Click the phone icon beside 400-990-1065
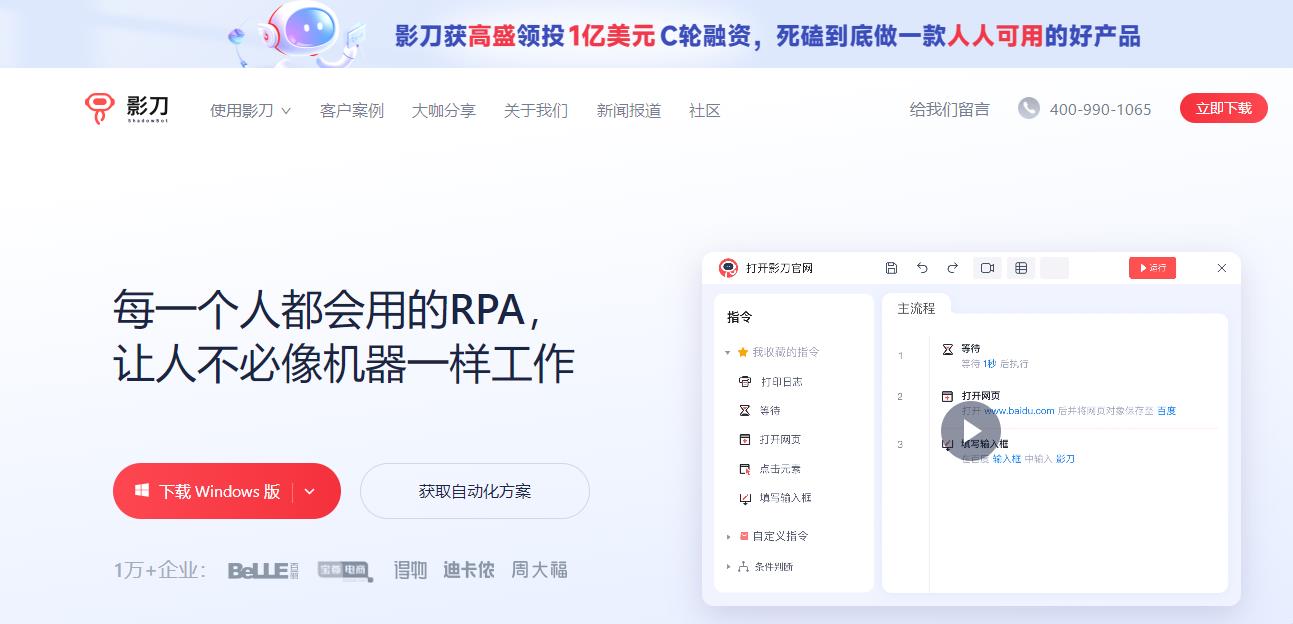This screenshot has width=1293, height=624. [x=1028, y=108]
